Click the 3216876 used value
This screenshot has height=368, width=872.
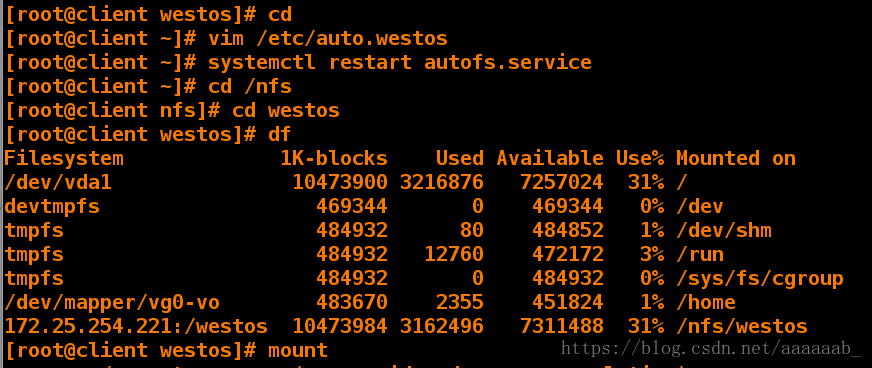click(442, 182)
